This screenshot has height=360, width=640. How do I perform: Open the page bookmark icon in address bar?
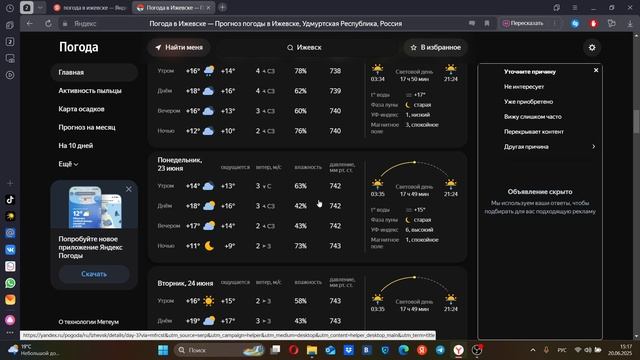pyautogui.click(x=487, y=24)
